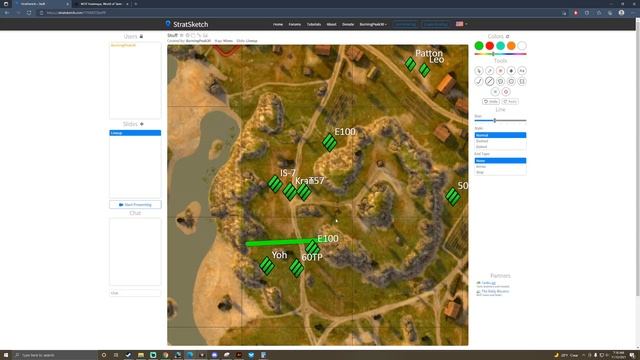Toggle the Users lock icon
The image size is (640, 360).
[141, 36]
